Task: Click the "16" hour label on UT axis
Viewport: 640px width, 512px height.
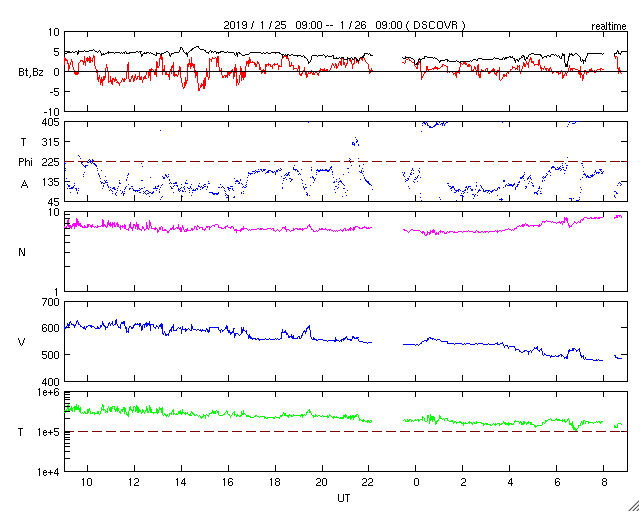Action: pos(228,483)
